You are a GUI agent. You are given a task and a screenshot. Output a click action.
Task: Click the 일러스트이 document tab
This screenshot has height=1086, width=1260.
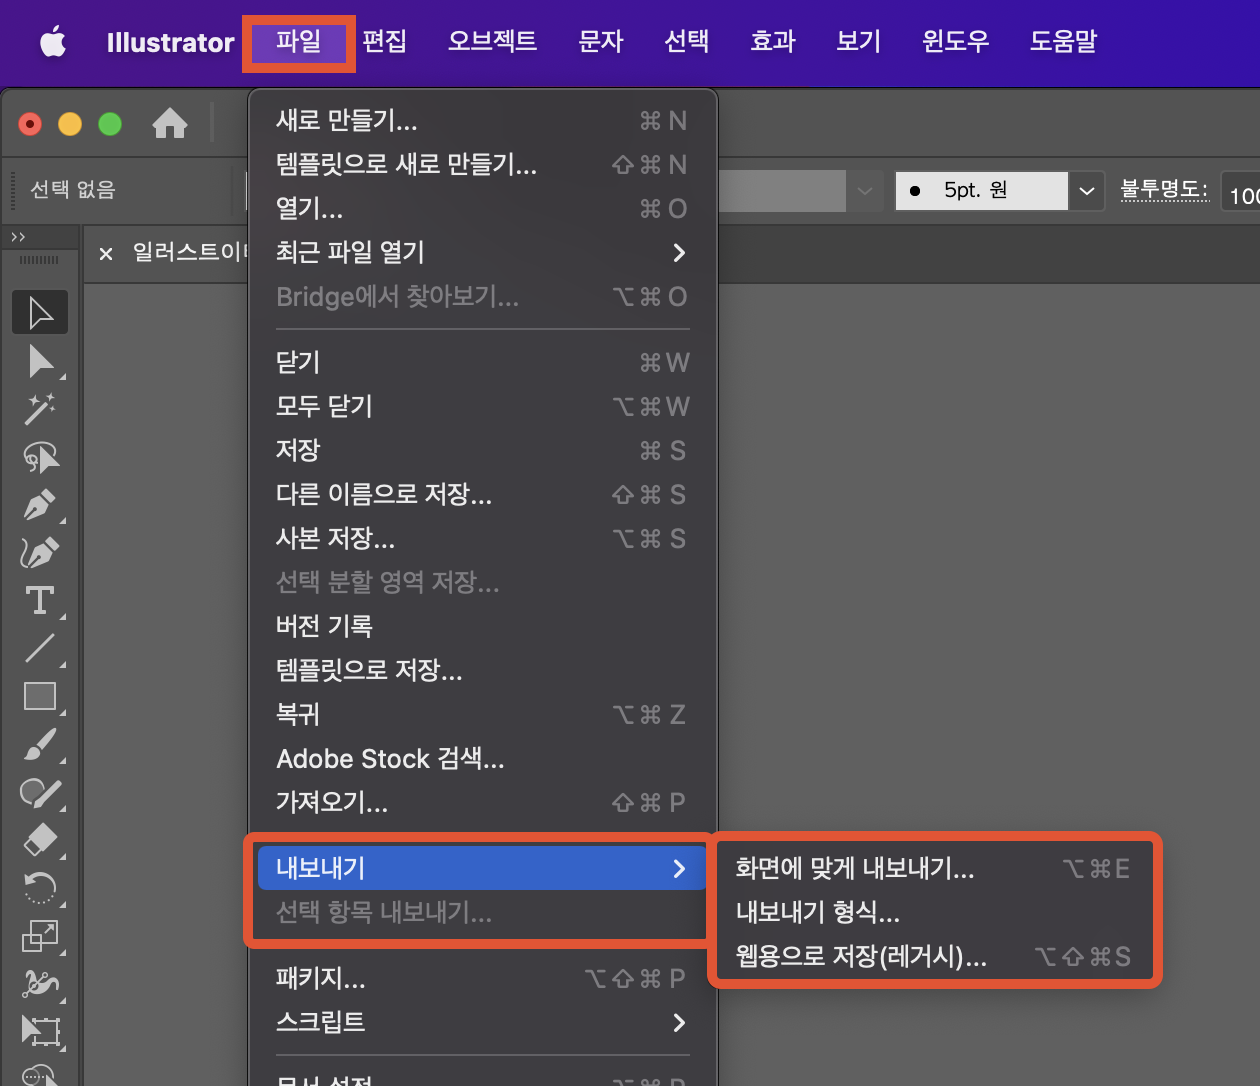click(188, 253)
